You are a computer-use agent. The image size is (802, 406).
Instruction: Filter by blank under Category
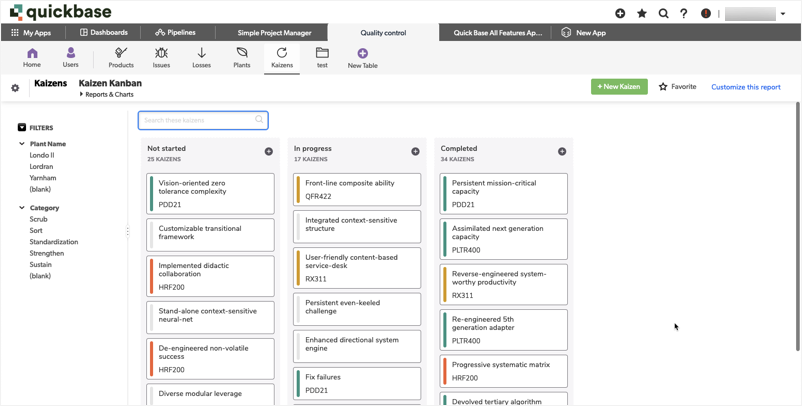(40, 276)
